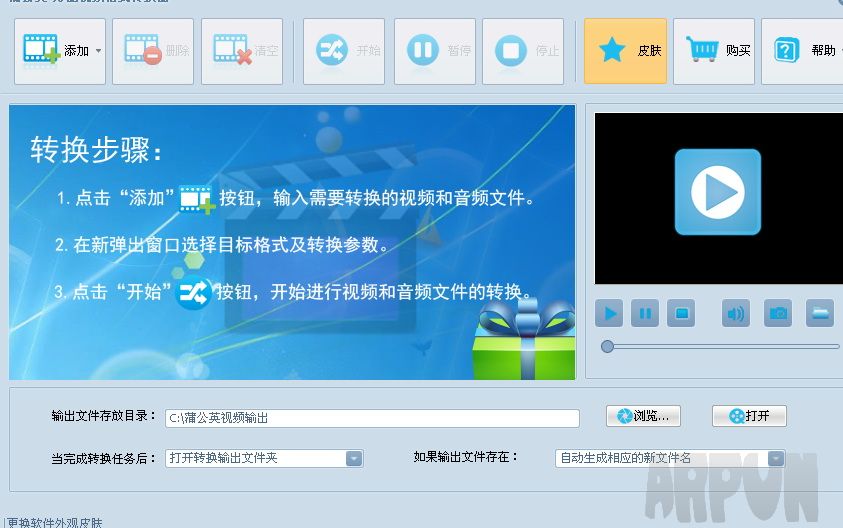Click the preview seek slider handle
Screen dimensions: 843x528
click(x=608, y=346)
